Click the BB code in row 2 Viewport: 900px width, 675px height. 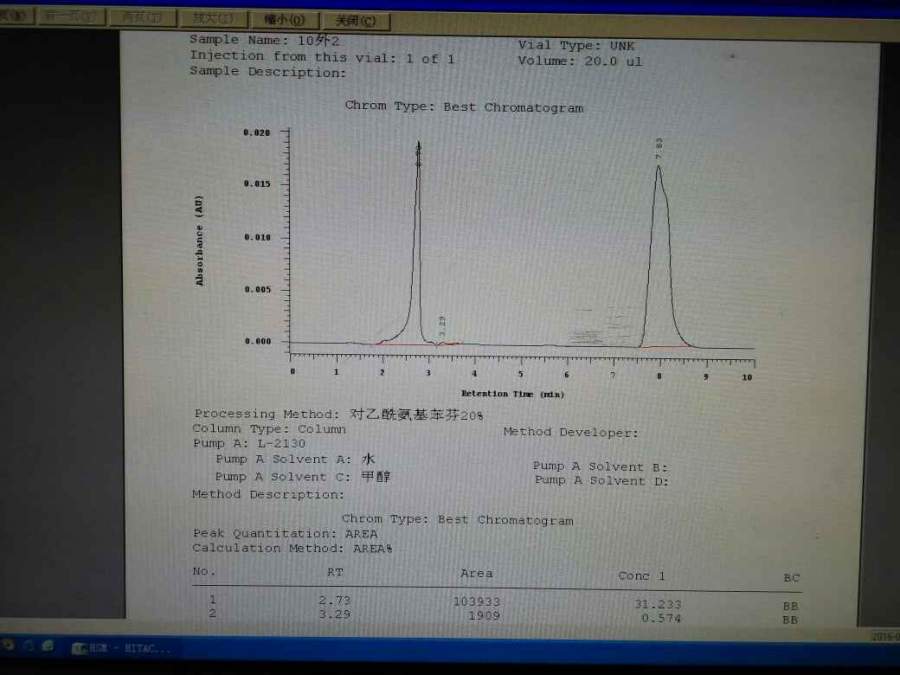click(790, 620)
